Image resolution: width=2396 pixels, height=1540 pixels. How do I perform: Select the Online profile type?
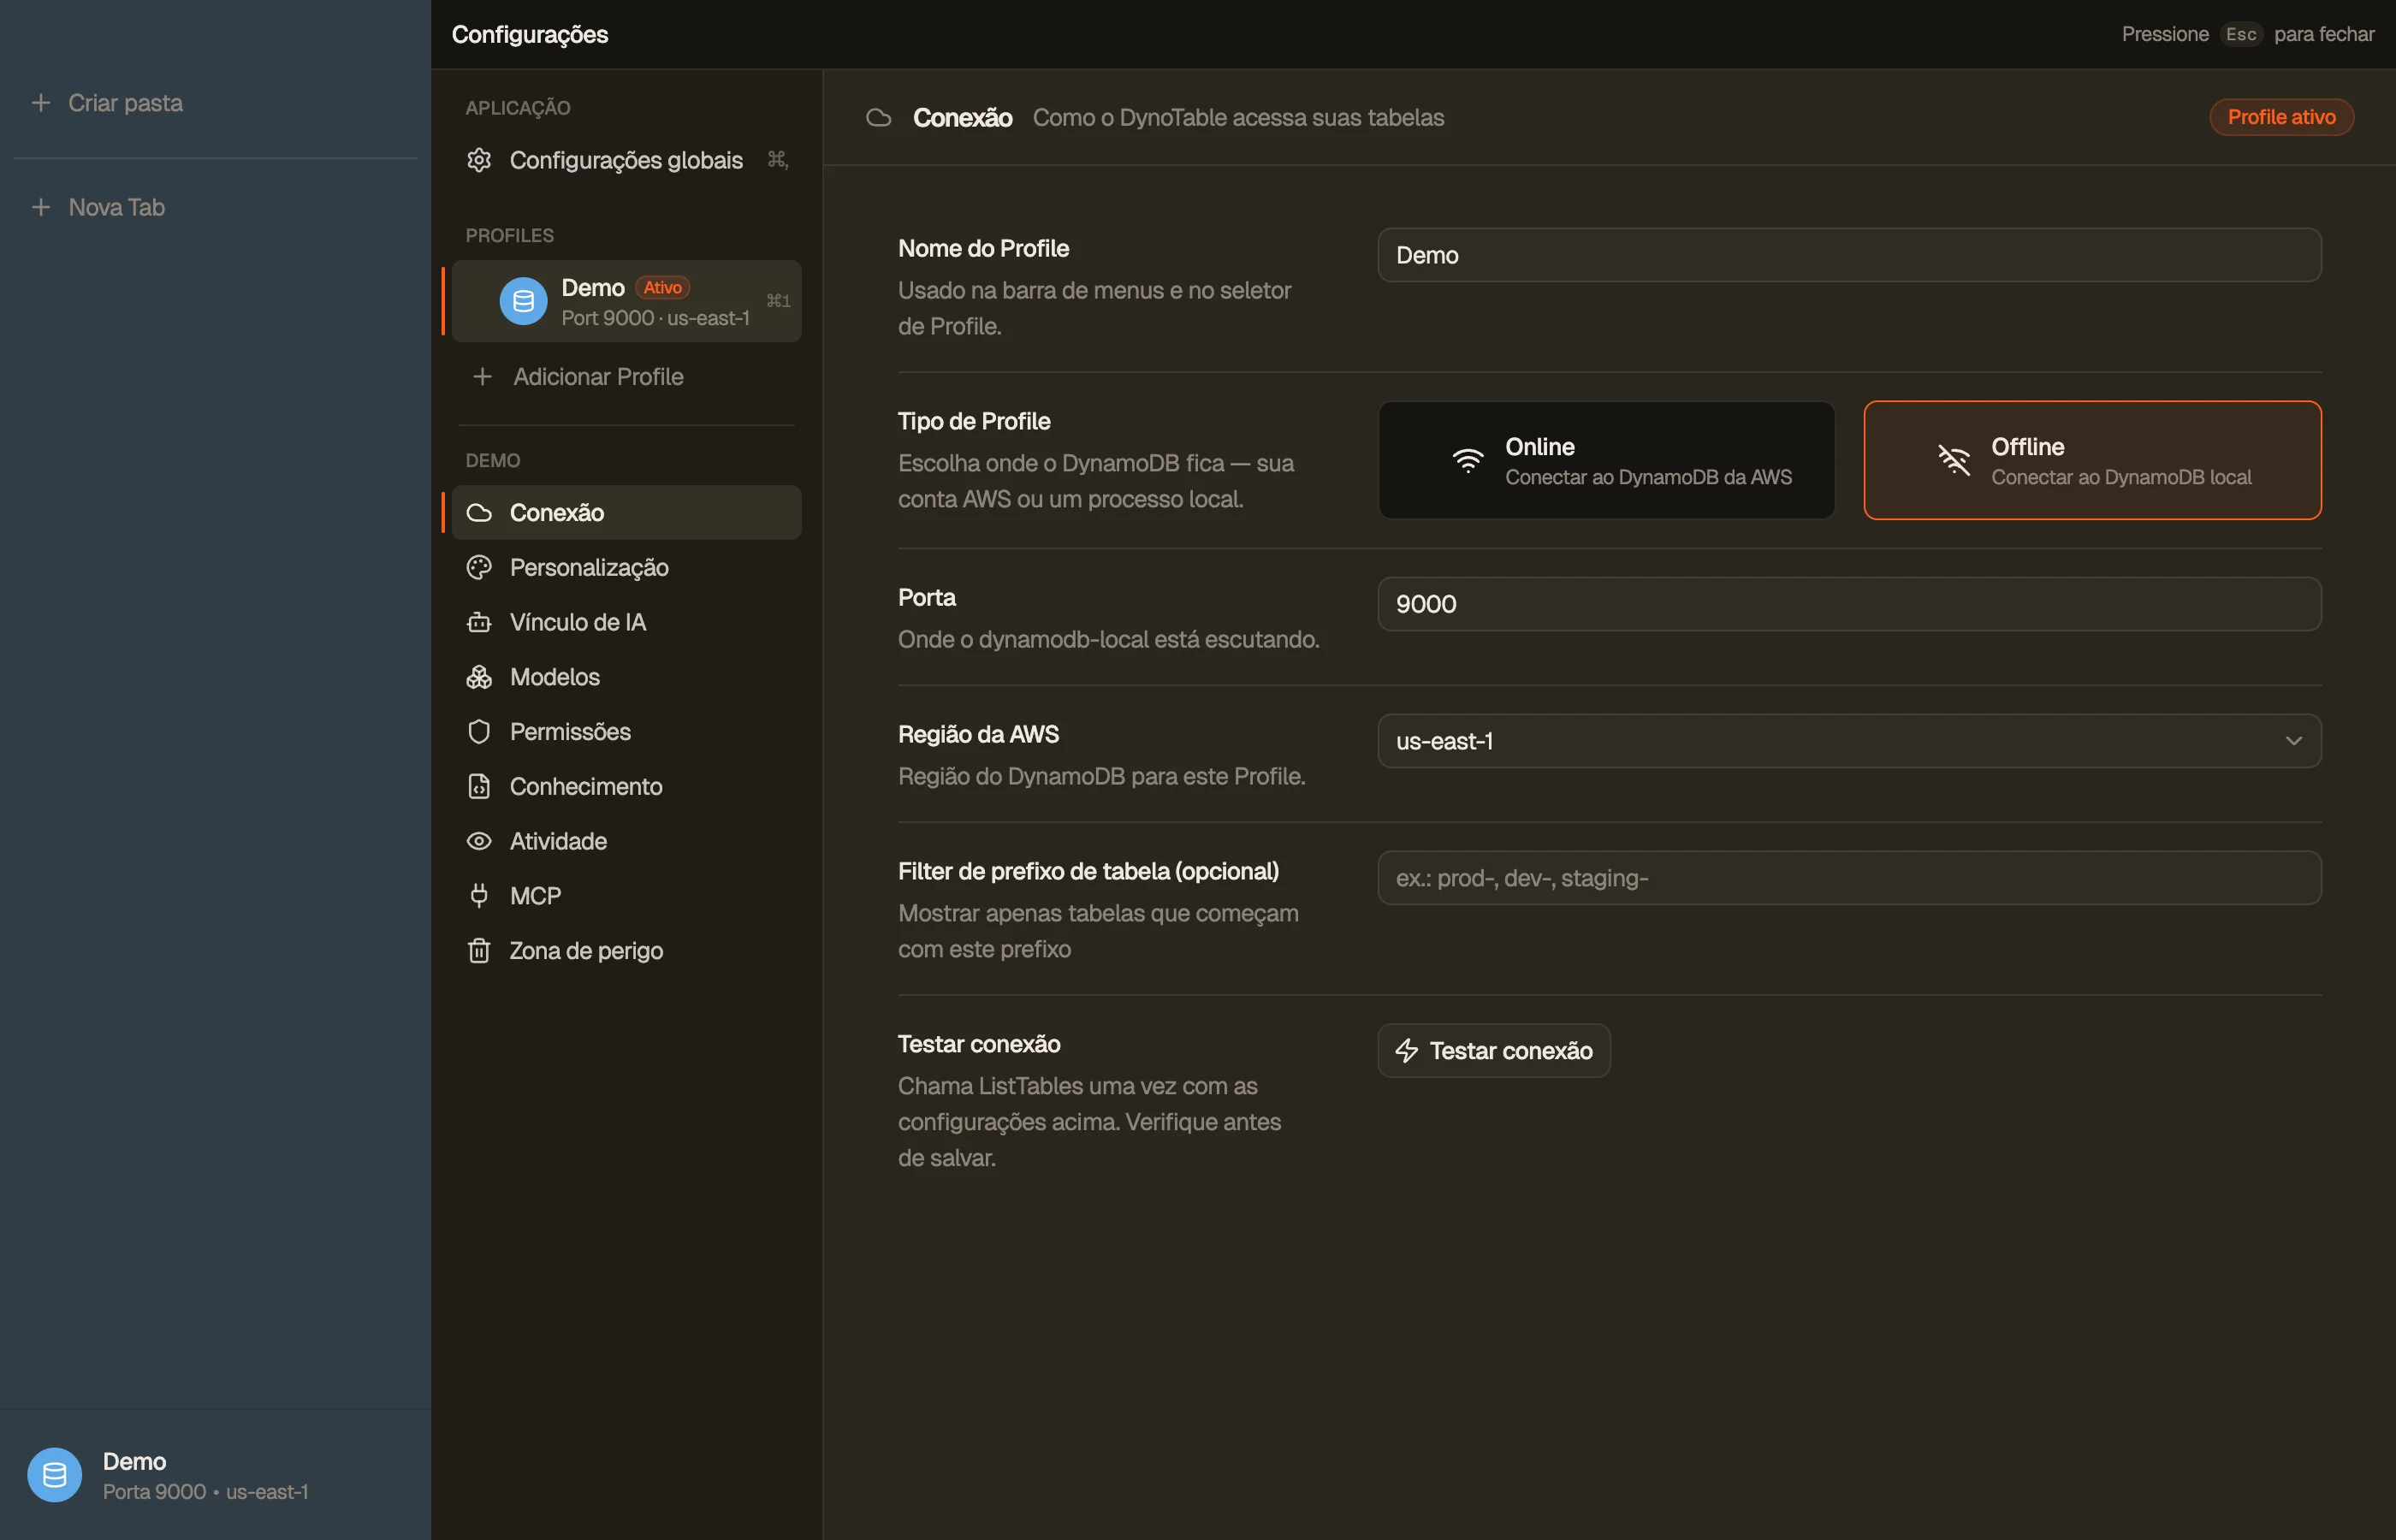(x=1607, y=460)
